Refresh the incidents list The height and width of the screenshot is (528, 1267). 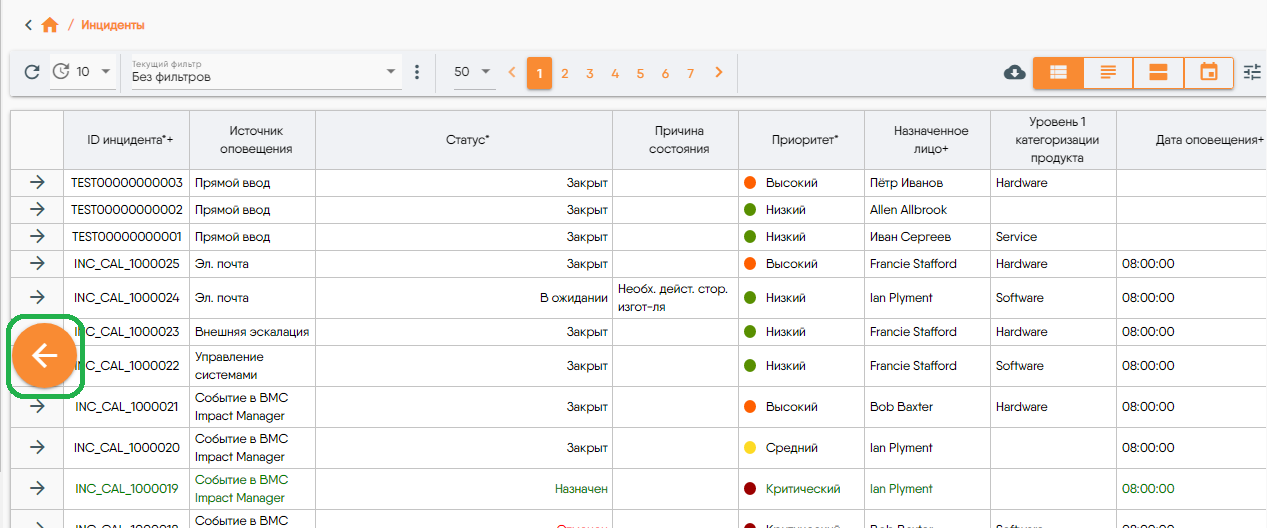point(32,72)
